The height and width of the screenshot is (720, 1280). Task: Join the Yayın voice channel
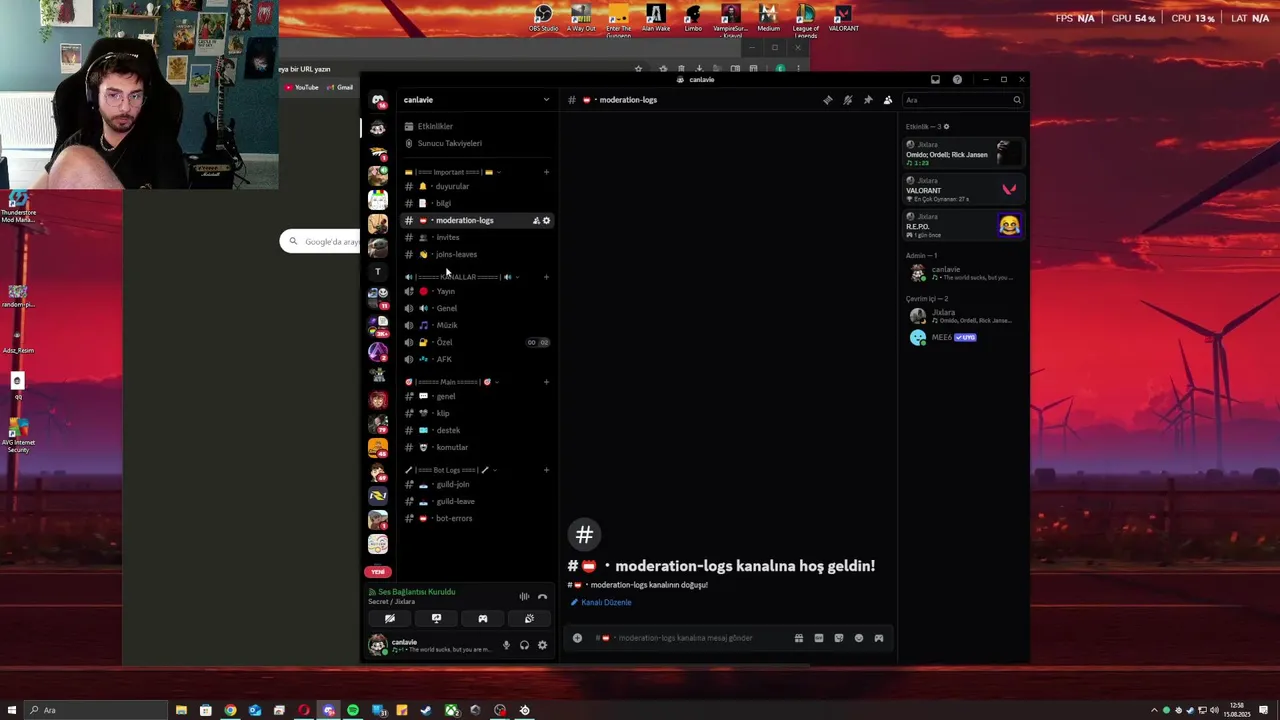[x=477, y=291]
